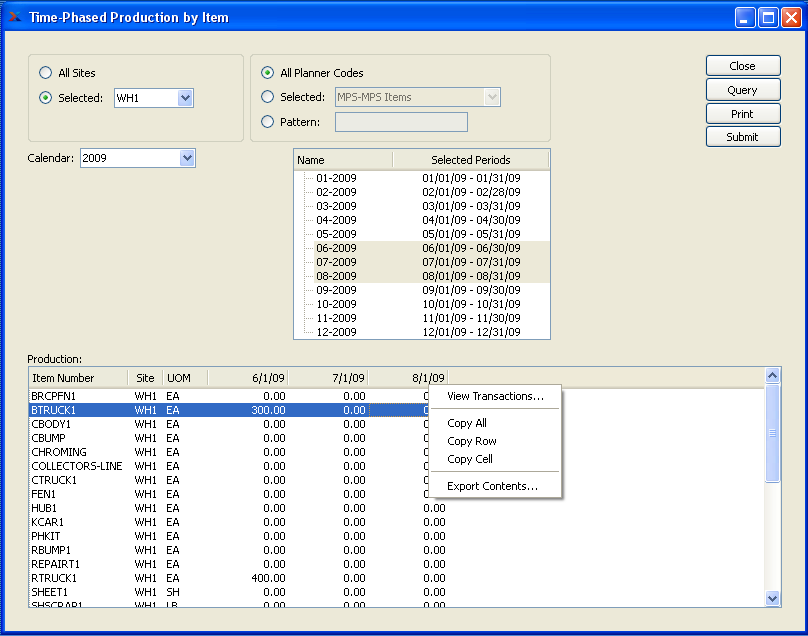This screenshot has height=636, width=808.
Task: Expand the Calendar 2009 dropdown
Action: click(187, 158)
